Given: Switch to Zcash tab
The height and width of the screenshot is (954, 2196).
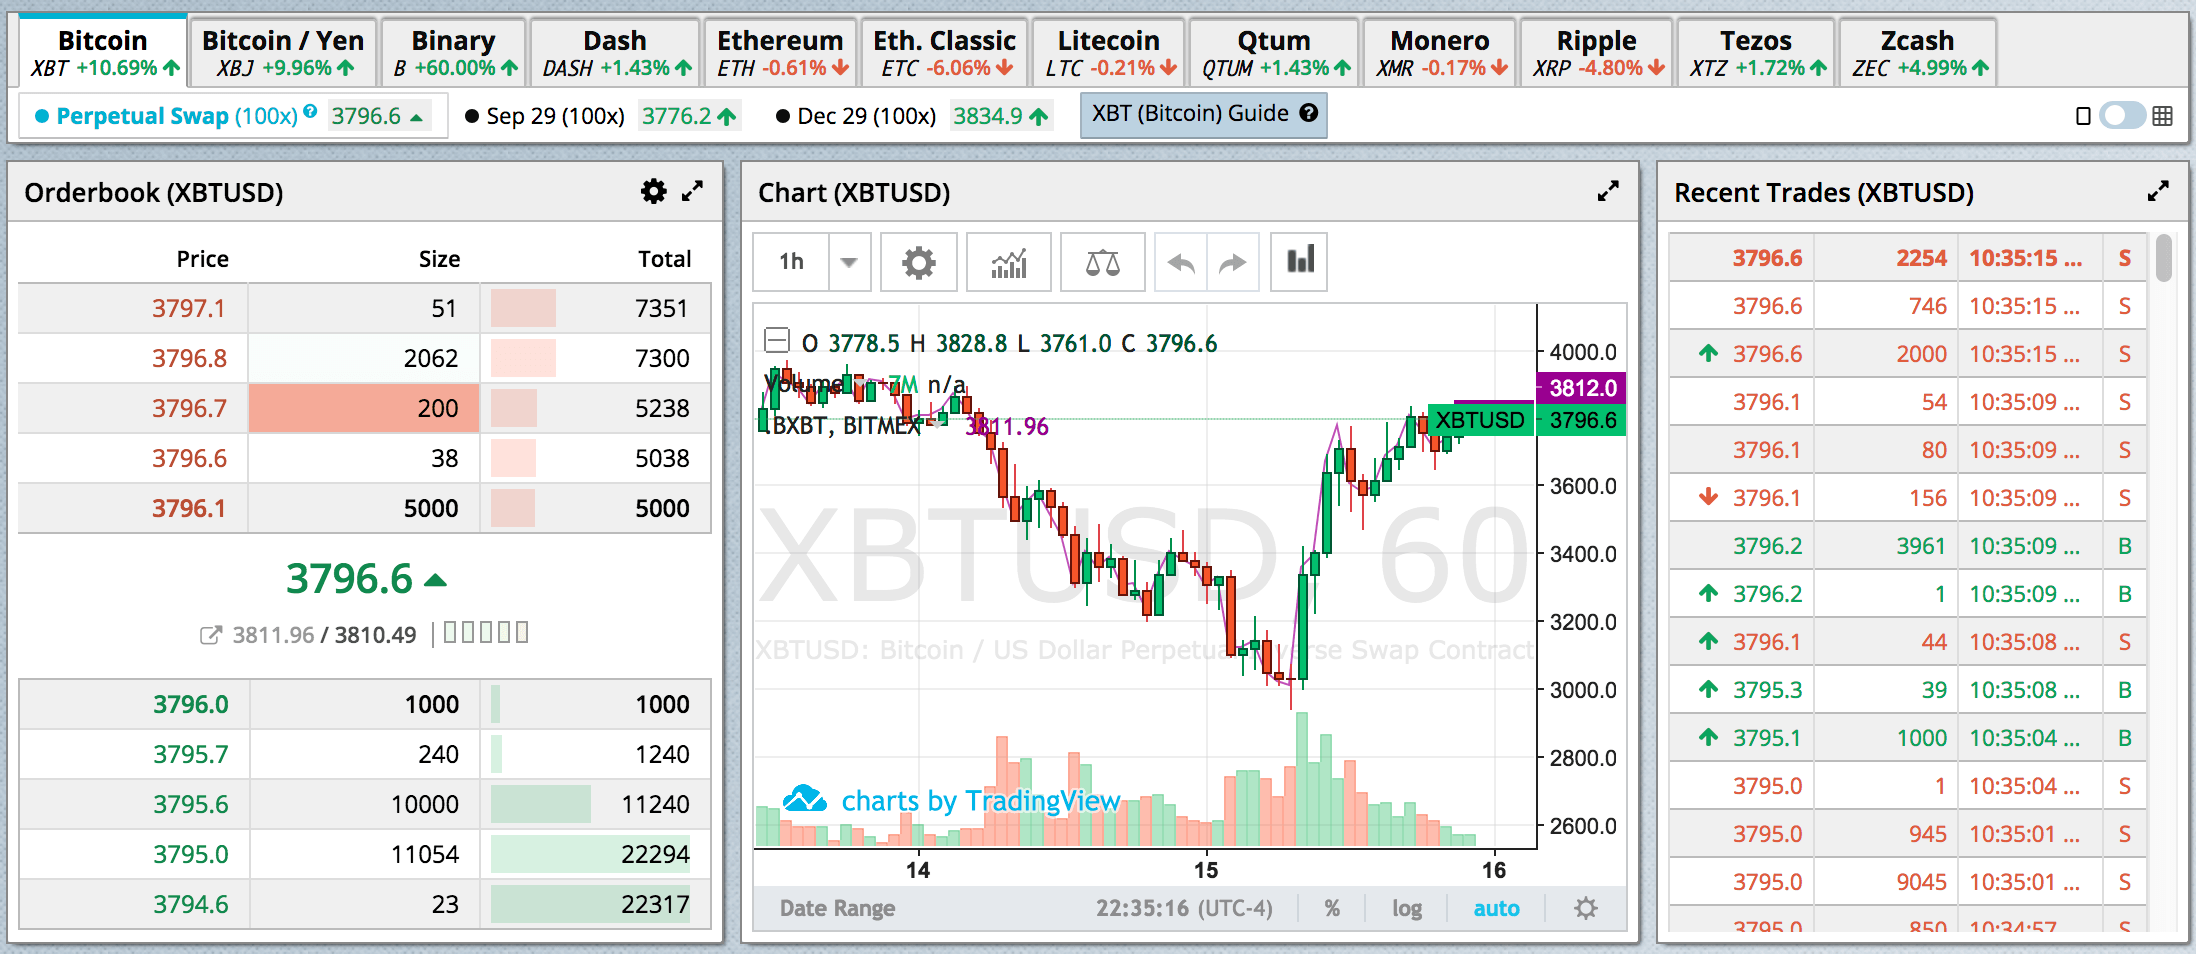Looking at the screenshot, I should tap(1918, 51).
